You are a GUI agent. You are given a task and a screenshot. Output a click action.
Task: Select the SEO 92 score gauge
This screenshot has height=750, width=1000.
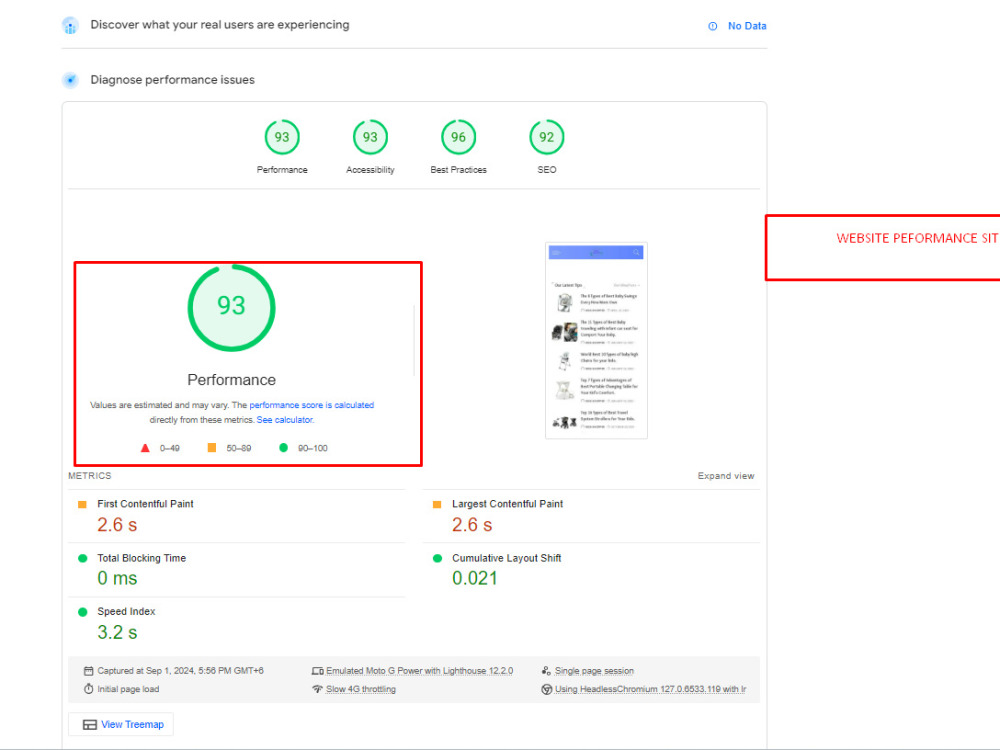click(x=547, y=137)
